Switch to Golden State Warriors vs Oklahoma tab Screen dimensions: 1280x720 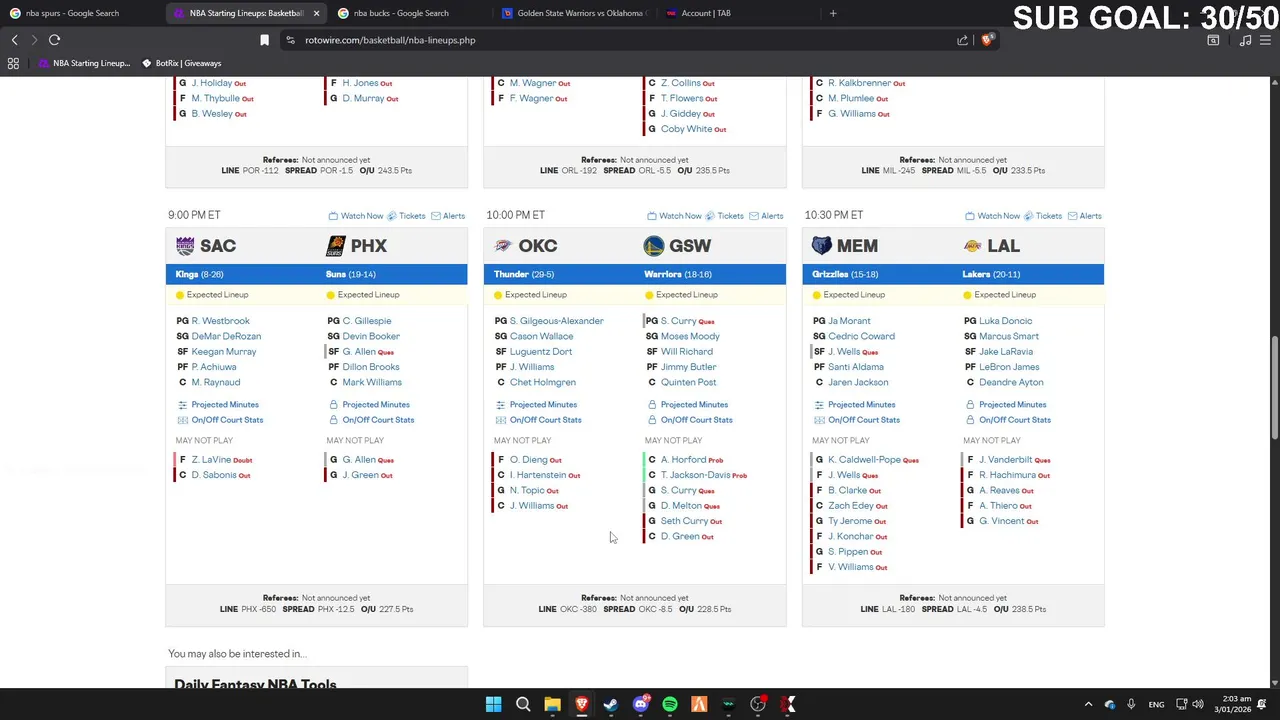point(574,13)
